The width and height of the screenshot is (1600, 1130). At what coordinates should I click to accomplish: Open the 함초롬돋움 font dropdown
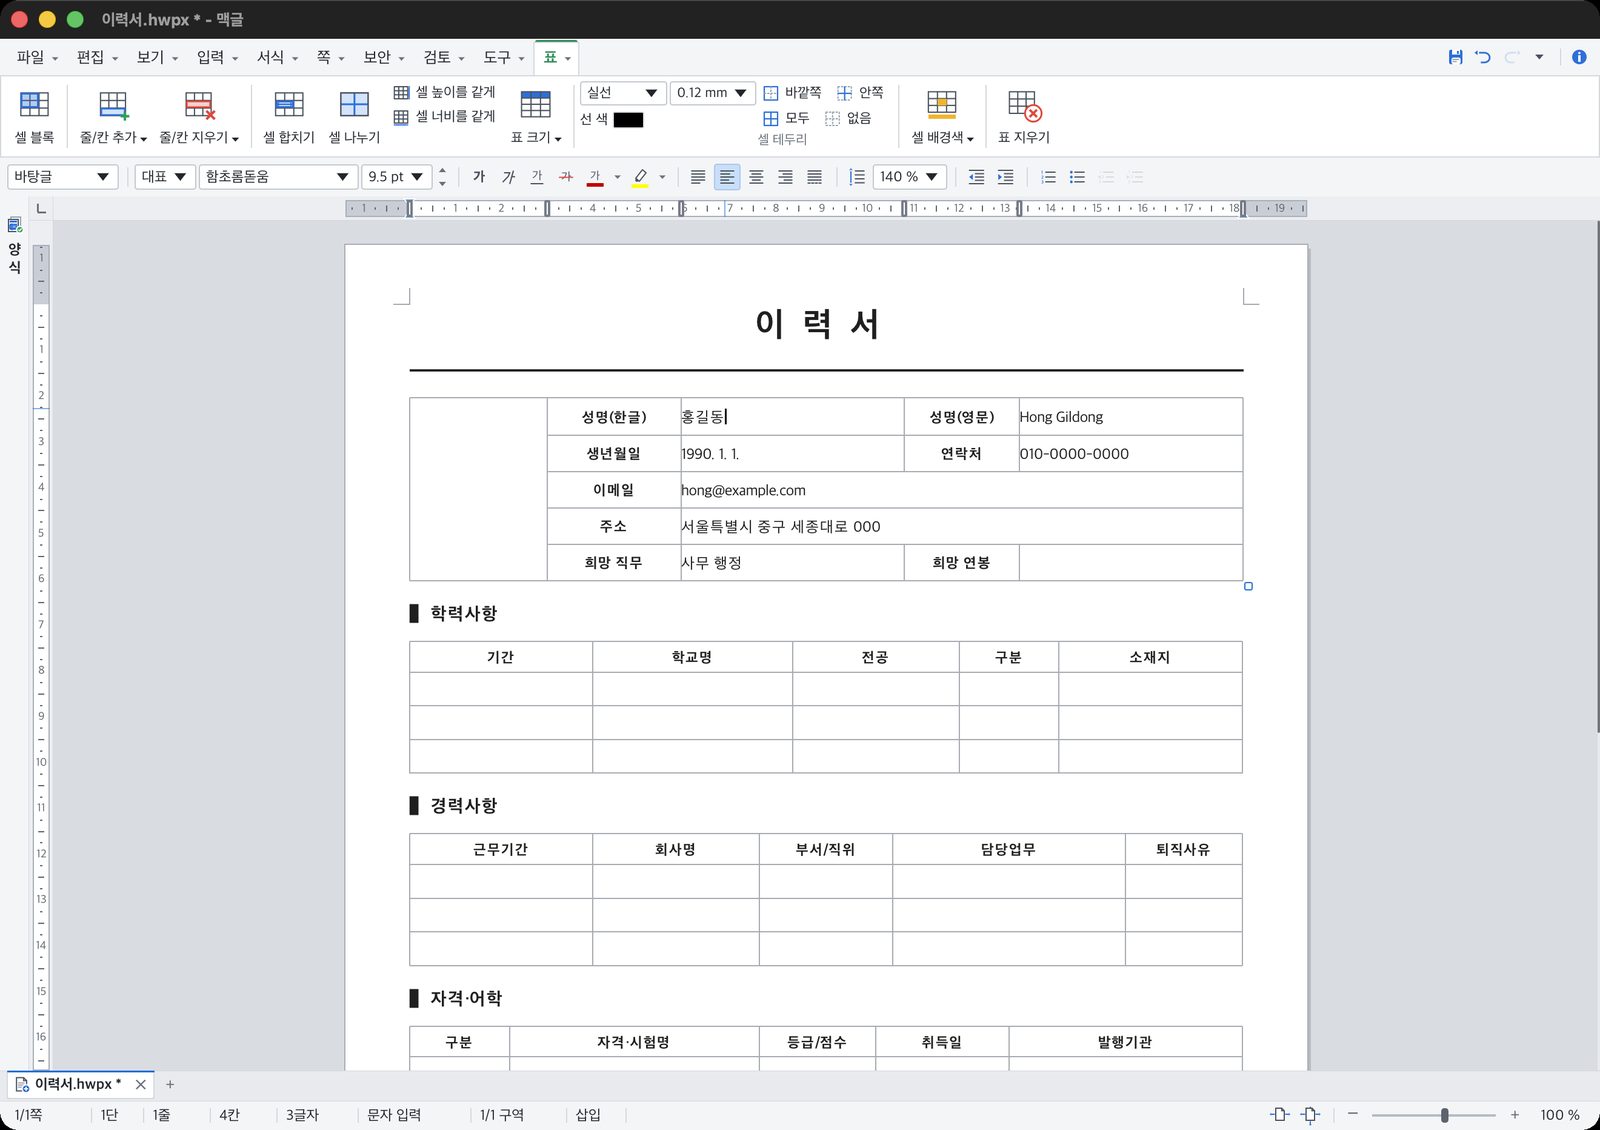click(278, 177)
